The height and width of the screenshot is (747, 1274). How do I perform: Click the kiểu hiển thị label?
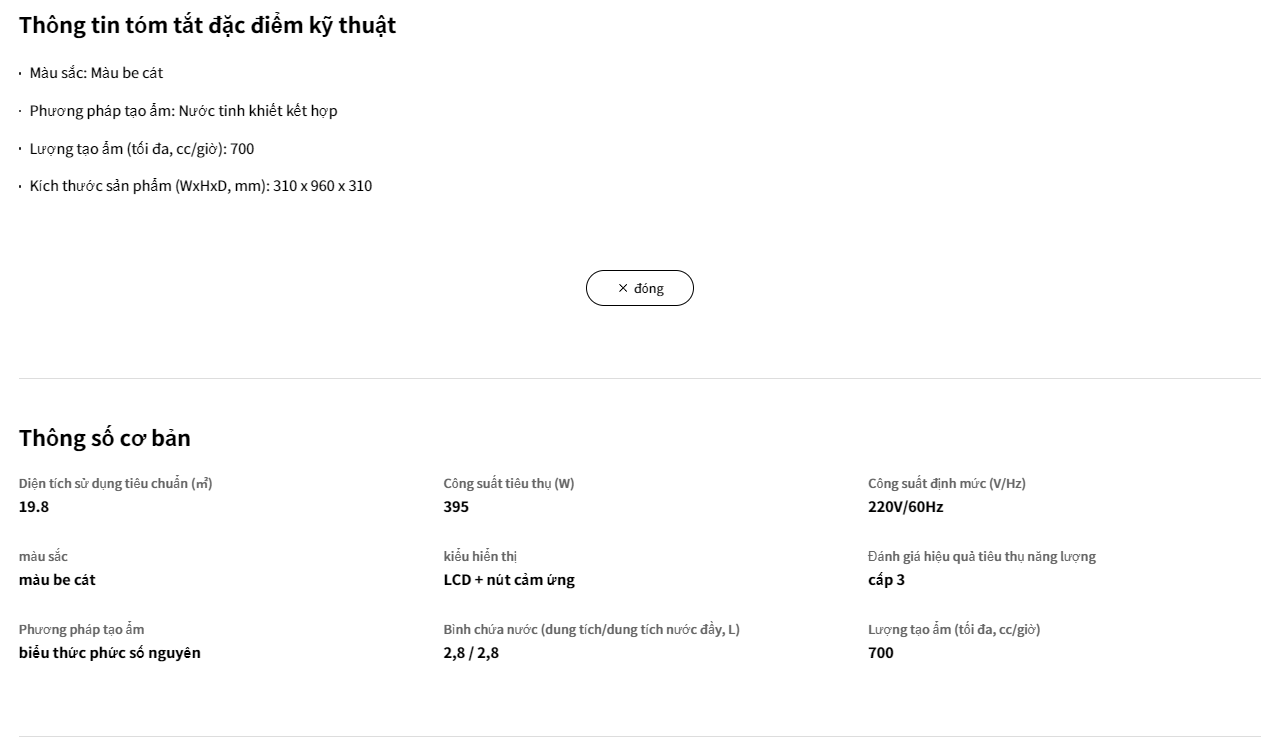(480, 557)
